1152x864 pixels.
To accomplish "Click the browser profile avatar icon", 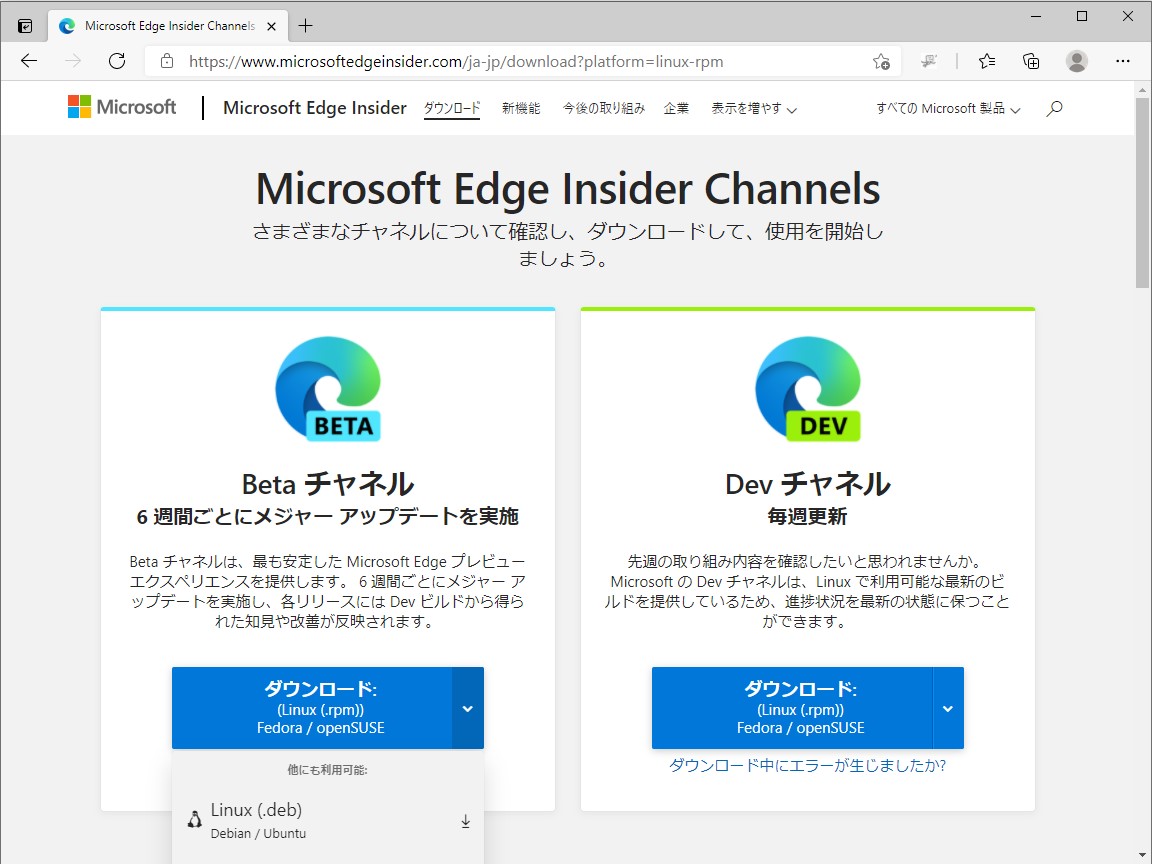I will (x=1076, y=61).
